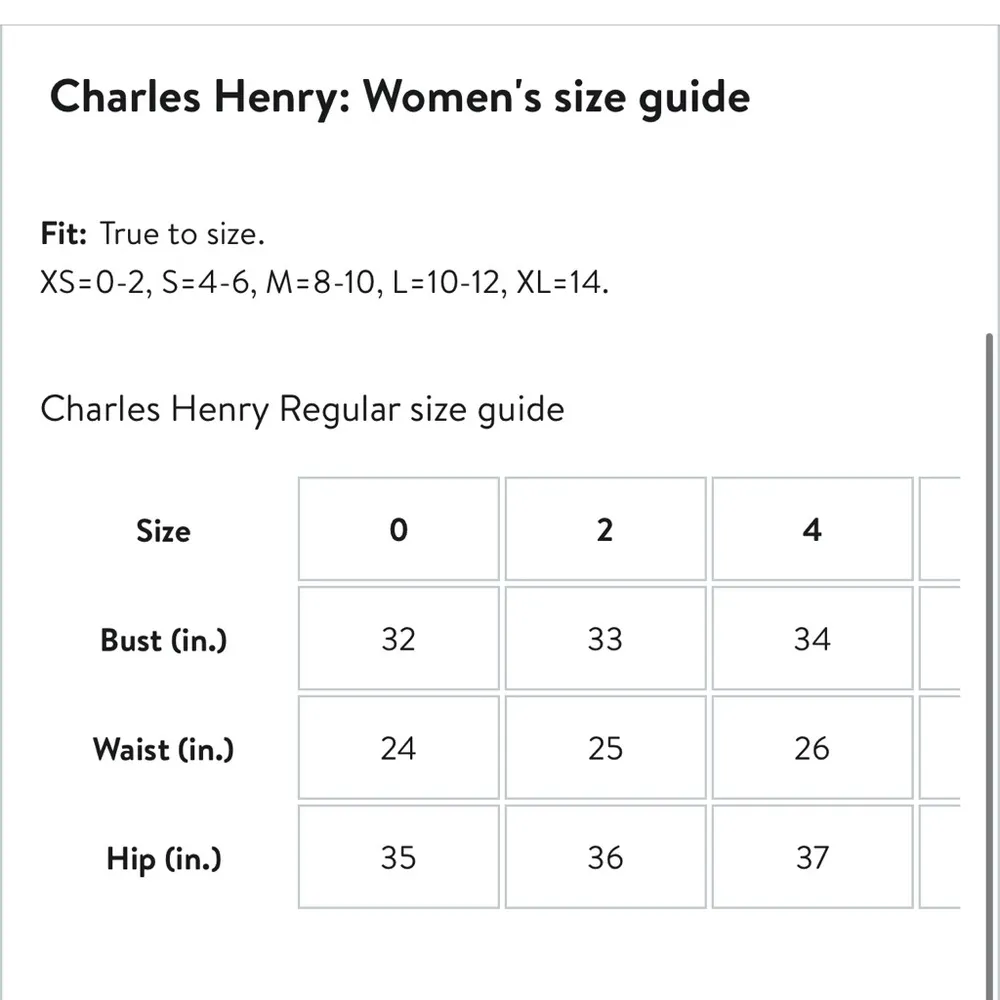
Task: Select the 'Fit: True to size' text
Action: coord(152,234)
